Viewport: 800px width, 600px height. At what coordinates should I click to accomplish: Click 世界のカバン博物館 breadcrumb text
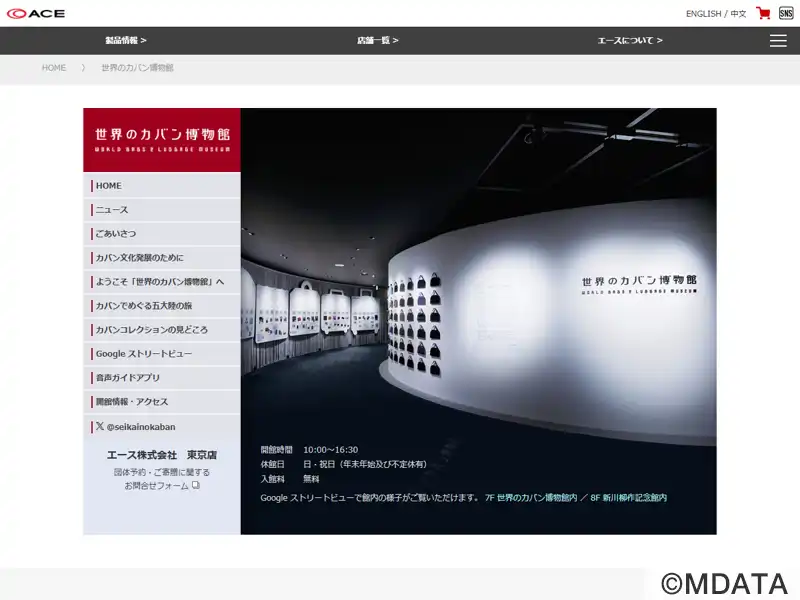[x=137, y=68]
